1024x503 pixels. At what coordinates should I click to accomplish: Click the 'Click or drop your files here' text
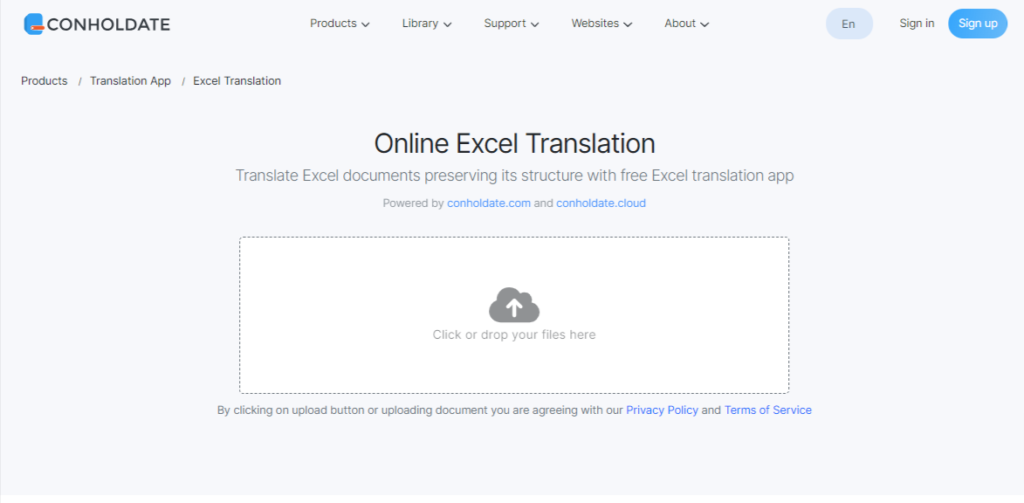[x=514, y=335]
